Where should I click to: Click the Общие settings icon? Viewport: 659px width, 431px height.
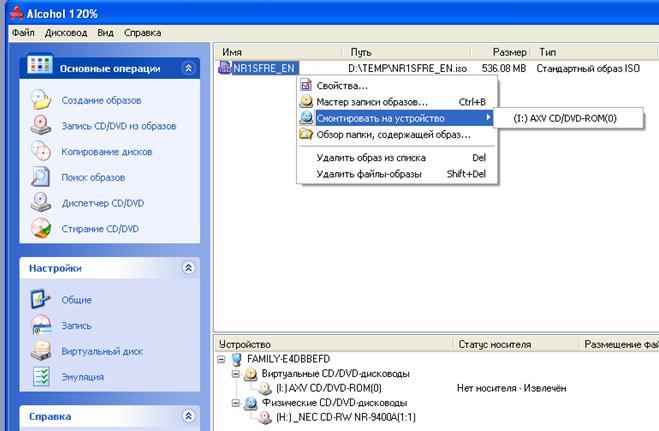(40, 299)
